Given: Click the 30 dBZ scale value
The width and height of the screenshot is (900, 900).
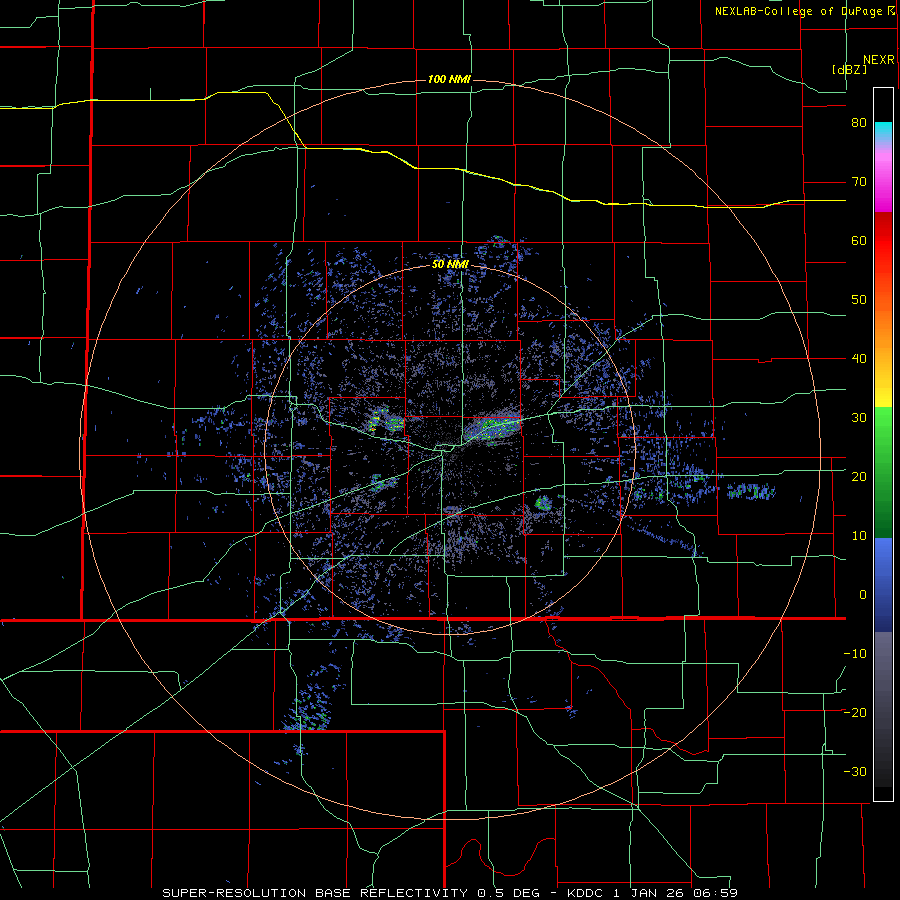Looking at the screenshot, I should (x=859, y=417).
